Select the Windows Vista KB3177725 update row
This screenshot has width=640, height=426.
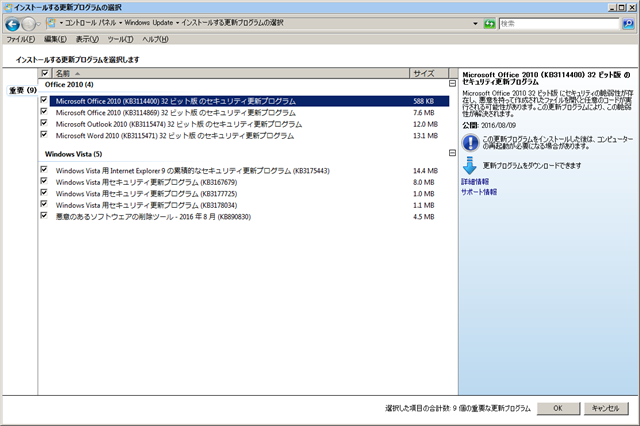(x=249, y=193)
